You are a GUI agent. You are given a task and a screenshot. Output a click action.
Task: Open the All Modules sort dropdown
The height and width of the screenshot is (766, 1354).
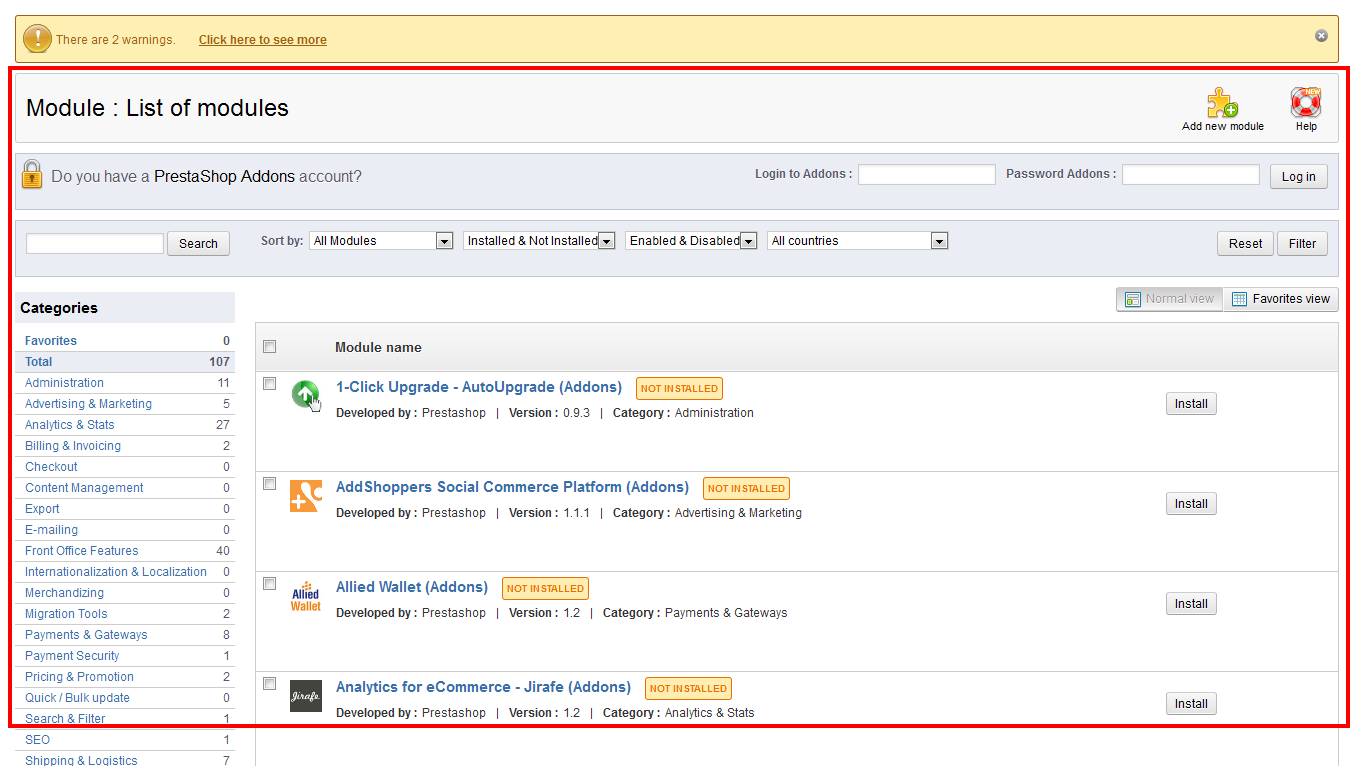(x=381, y=241)
